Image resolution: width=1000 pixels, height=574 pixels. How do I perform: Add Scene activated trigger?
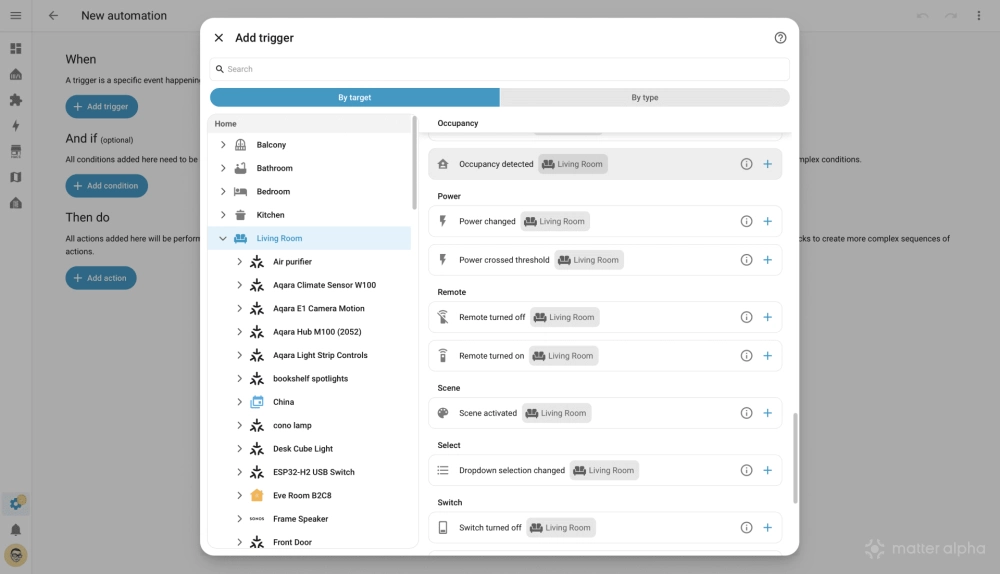pos(768,413)
